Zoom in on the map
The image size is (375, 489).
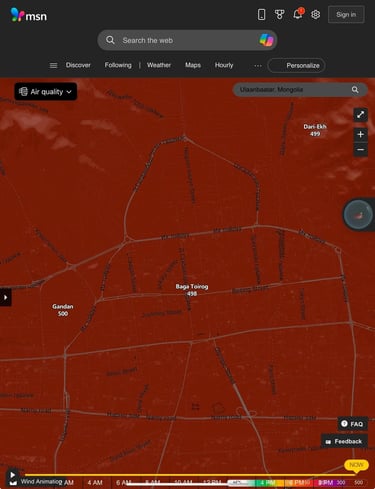coord(360,134)
